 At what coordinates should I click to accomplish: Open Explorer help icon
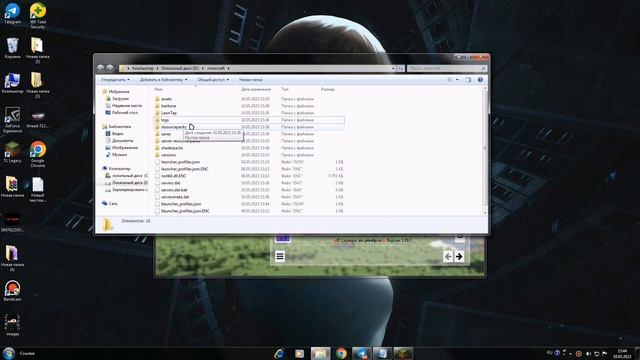[480, 80]
